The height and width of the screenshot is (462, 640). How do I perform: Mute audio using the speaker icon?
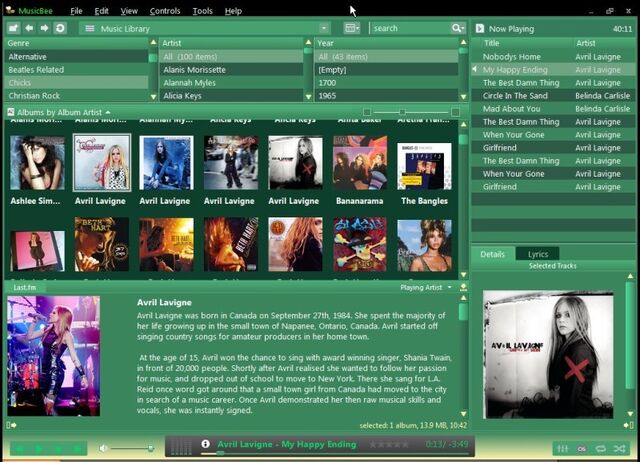tap(103, 448)
